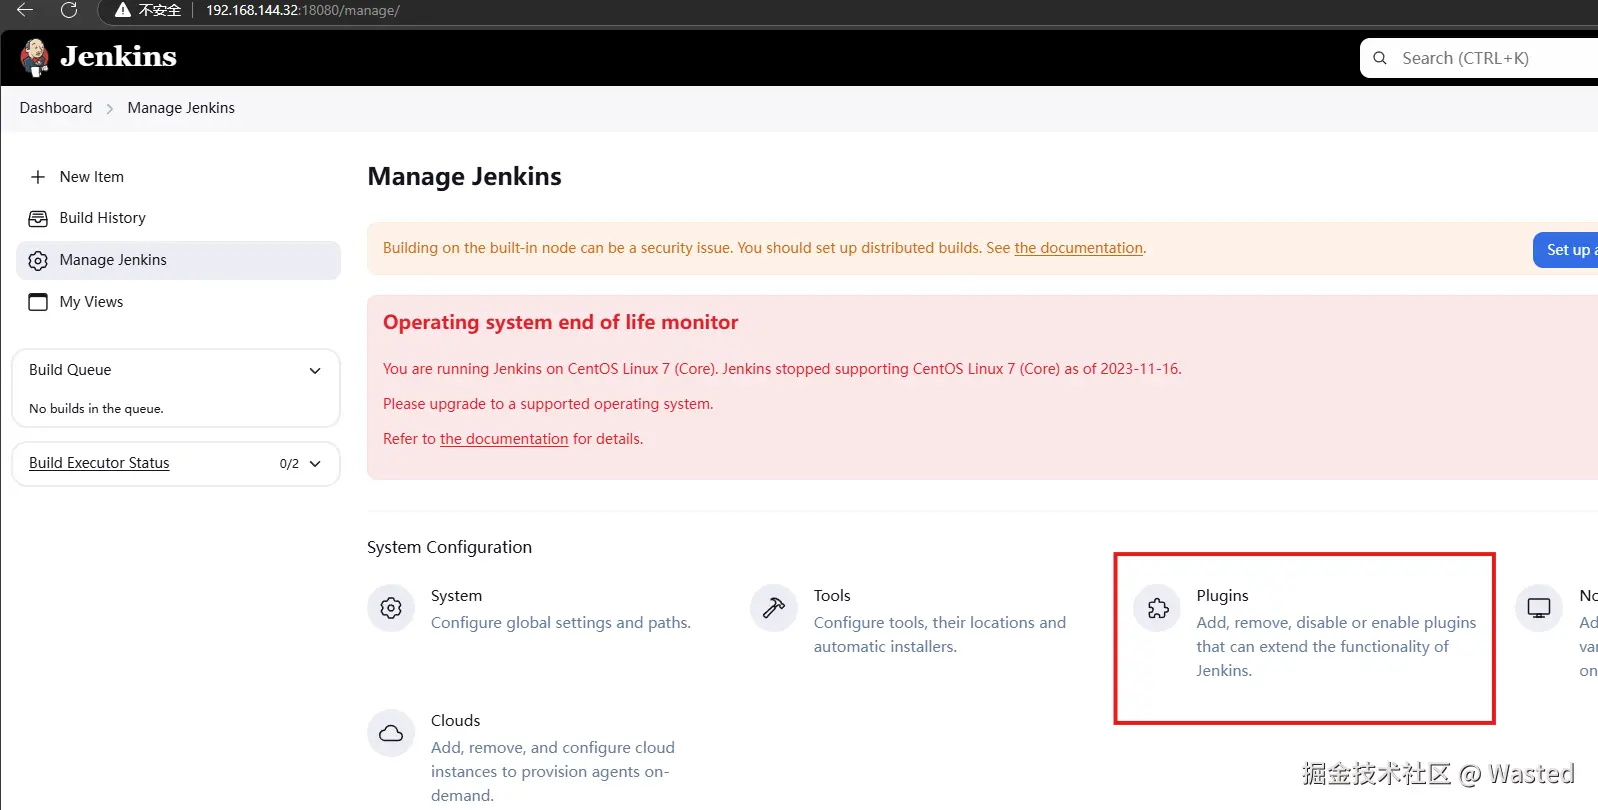The width and height of the screenshot is (1598, 810).
Task: Click the Operating system end of life monitor heading
Action: point(560,322)
